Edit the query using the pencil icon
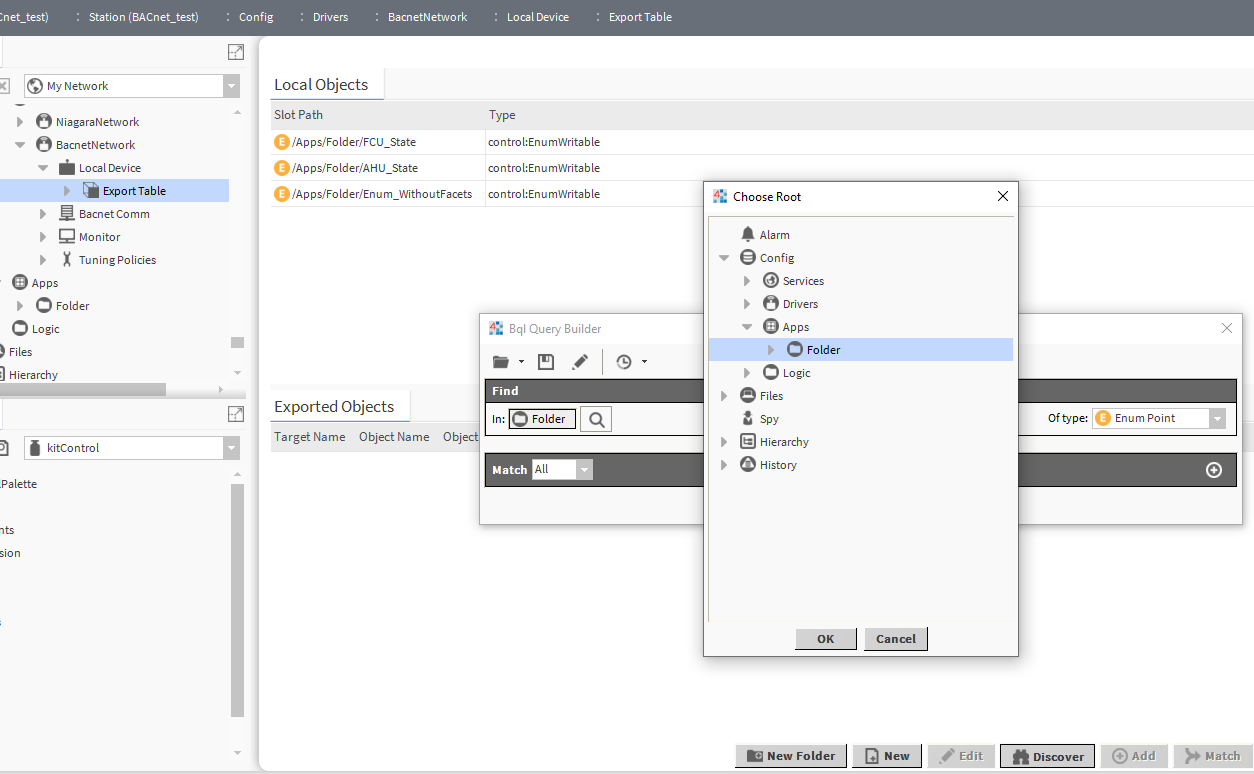1254x774 pixels. pyautogui.click(x=581, y=361)
